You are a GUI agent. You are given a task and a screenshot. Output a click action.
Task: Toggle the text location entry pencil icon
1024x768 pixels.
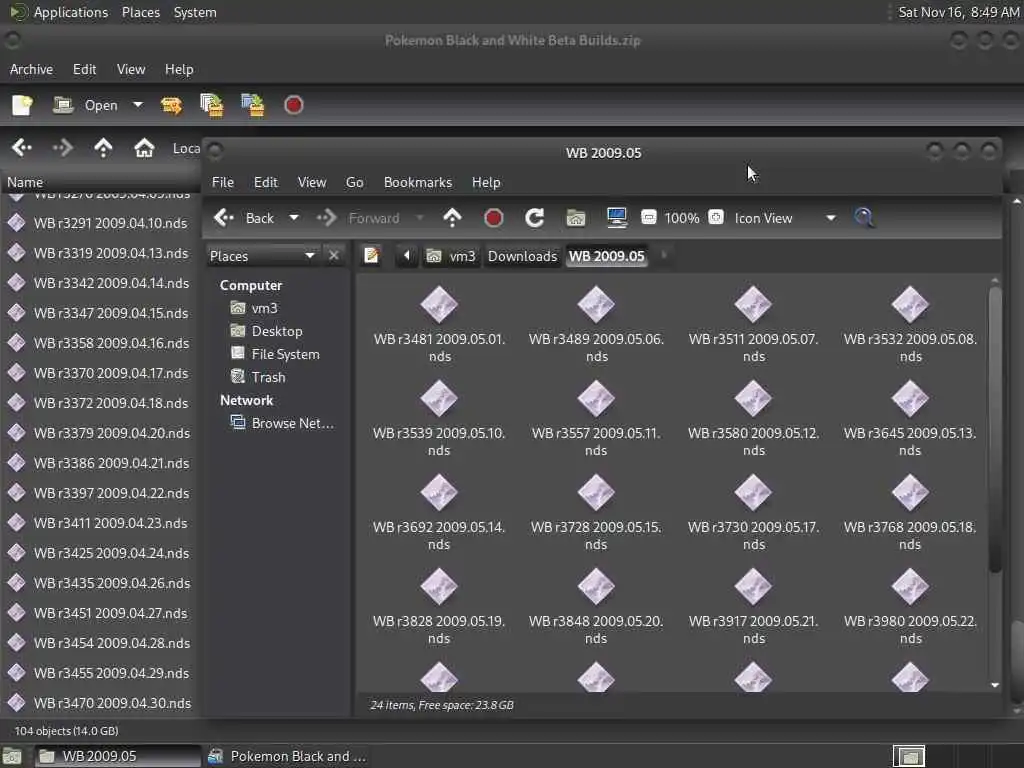[x=372, y=255]
